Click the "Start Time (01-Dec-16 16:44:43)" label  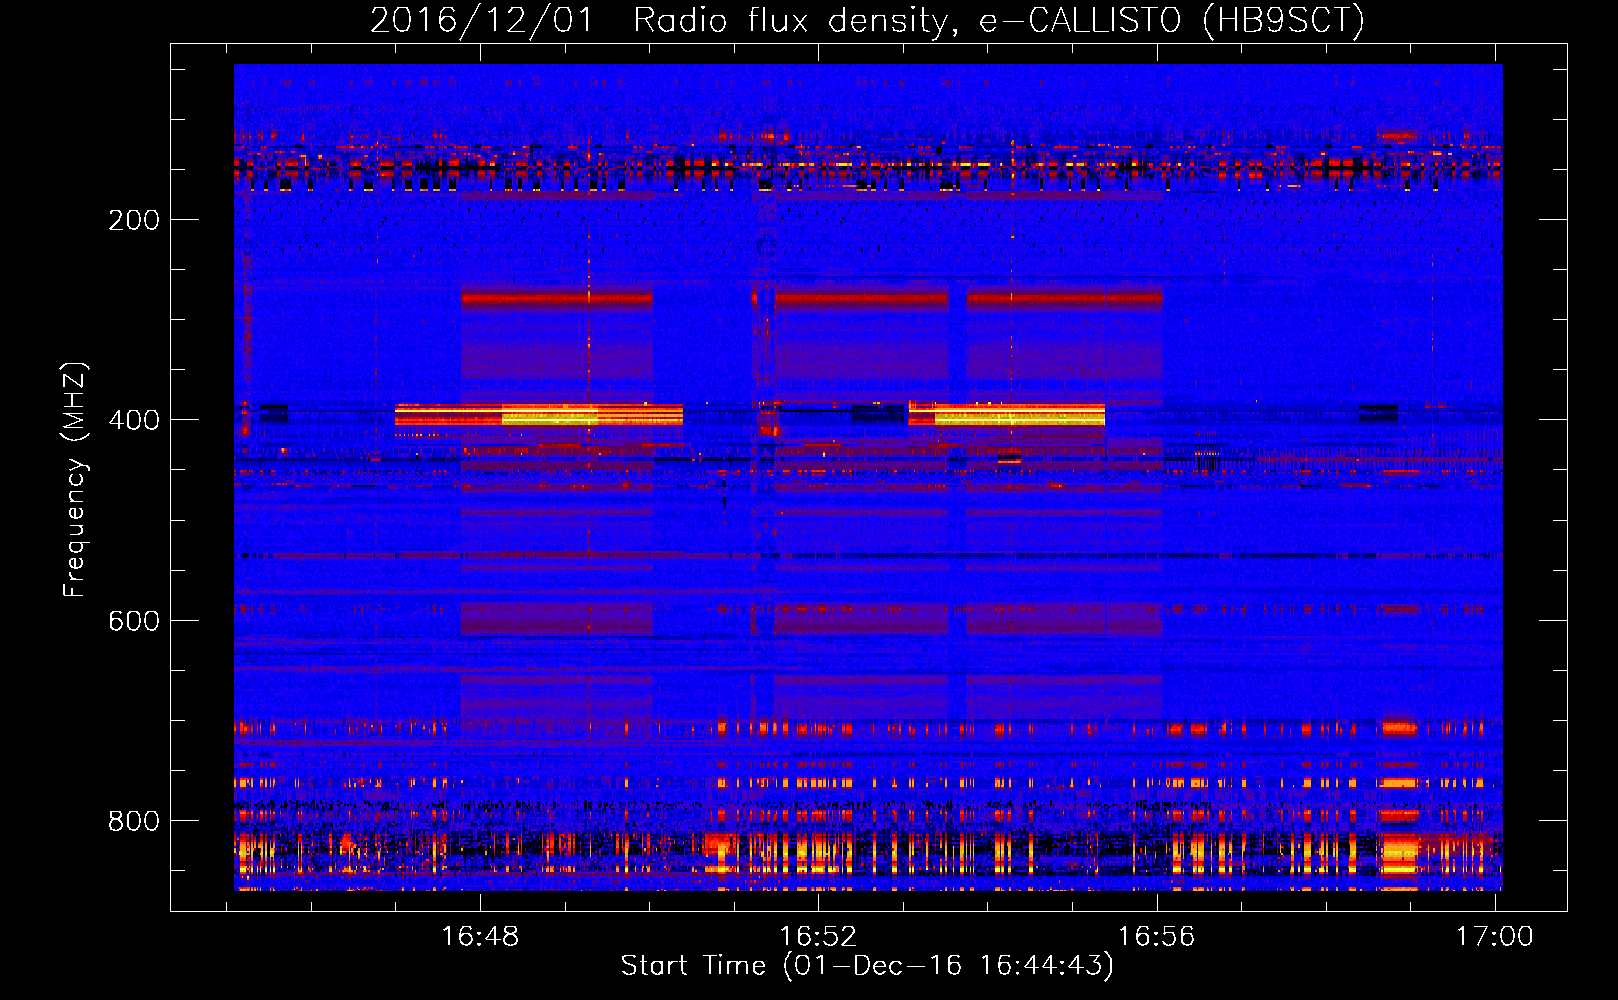[x=867, y=966]
